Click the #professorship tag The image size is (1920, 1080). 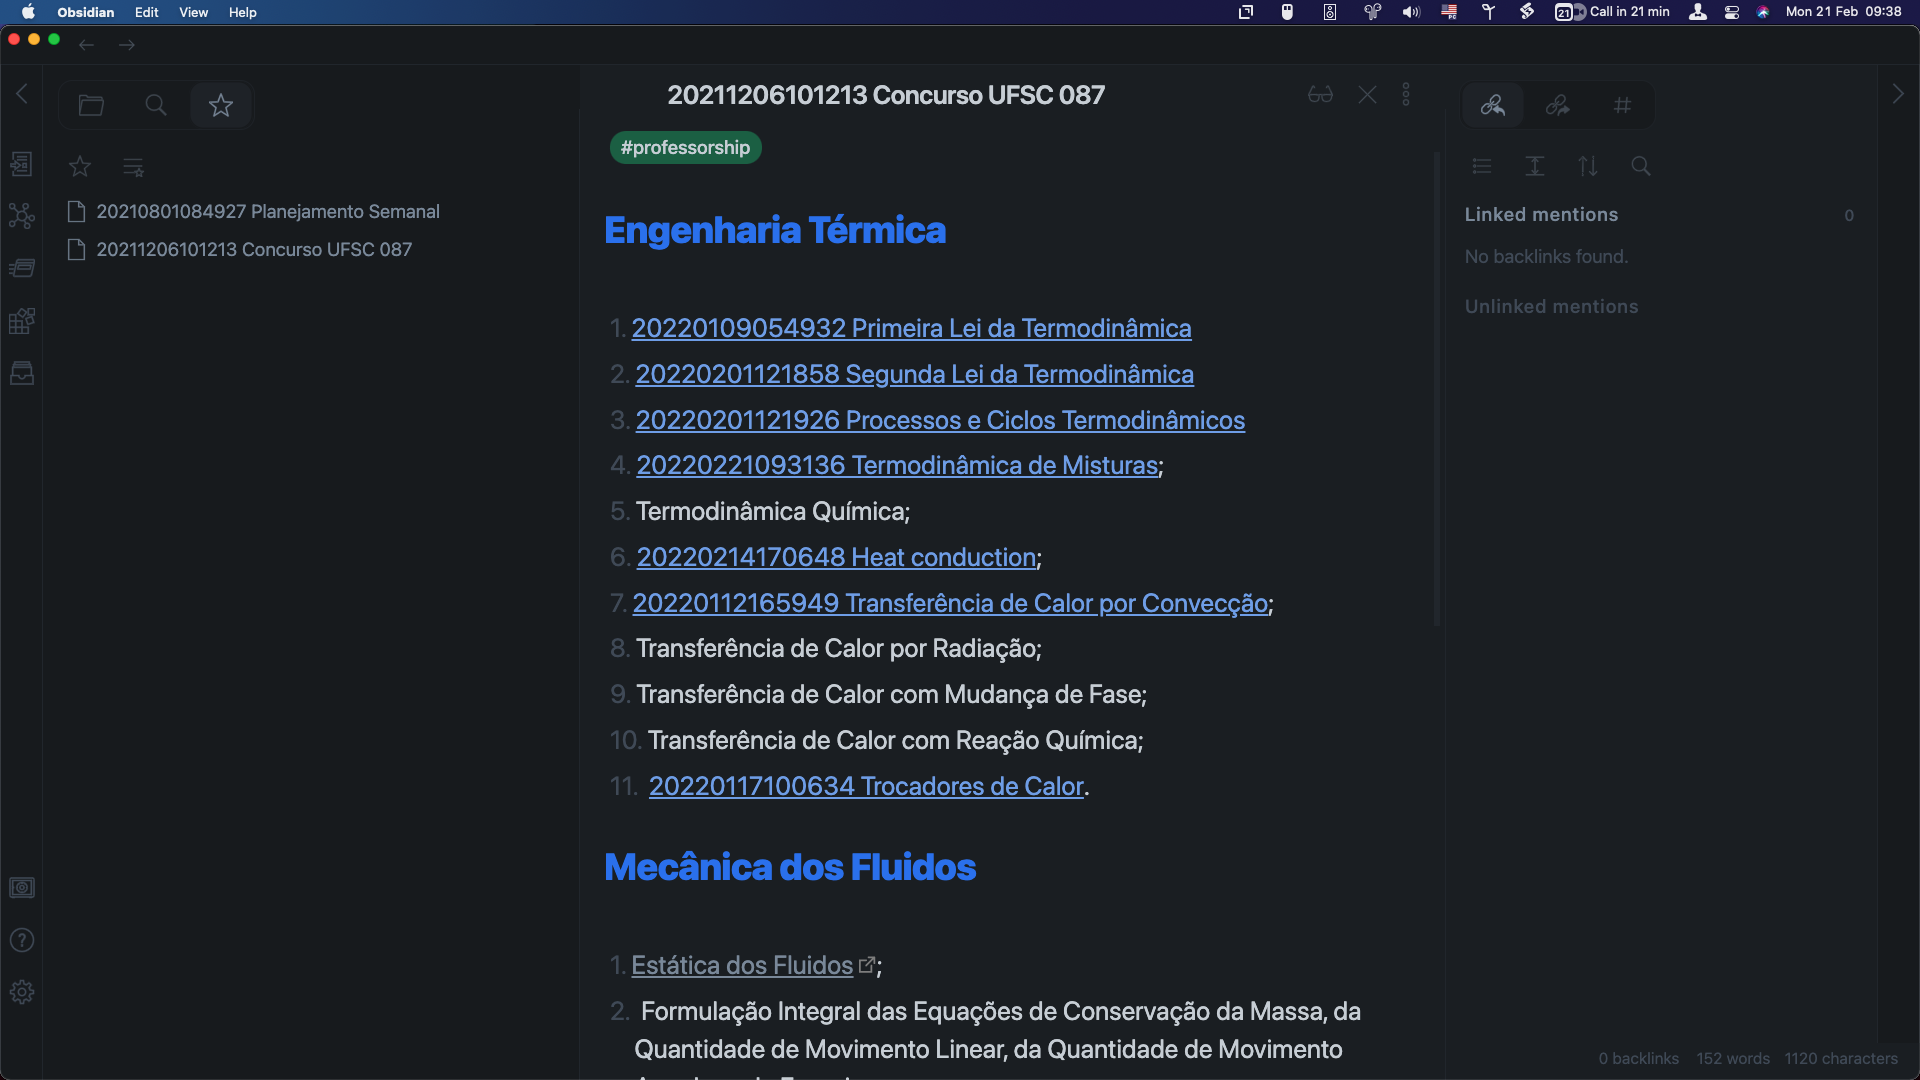685,148
